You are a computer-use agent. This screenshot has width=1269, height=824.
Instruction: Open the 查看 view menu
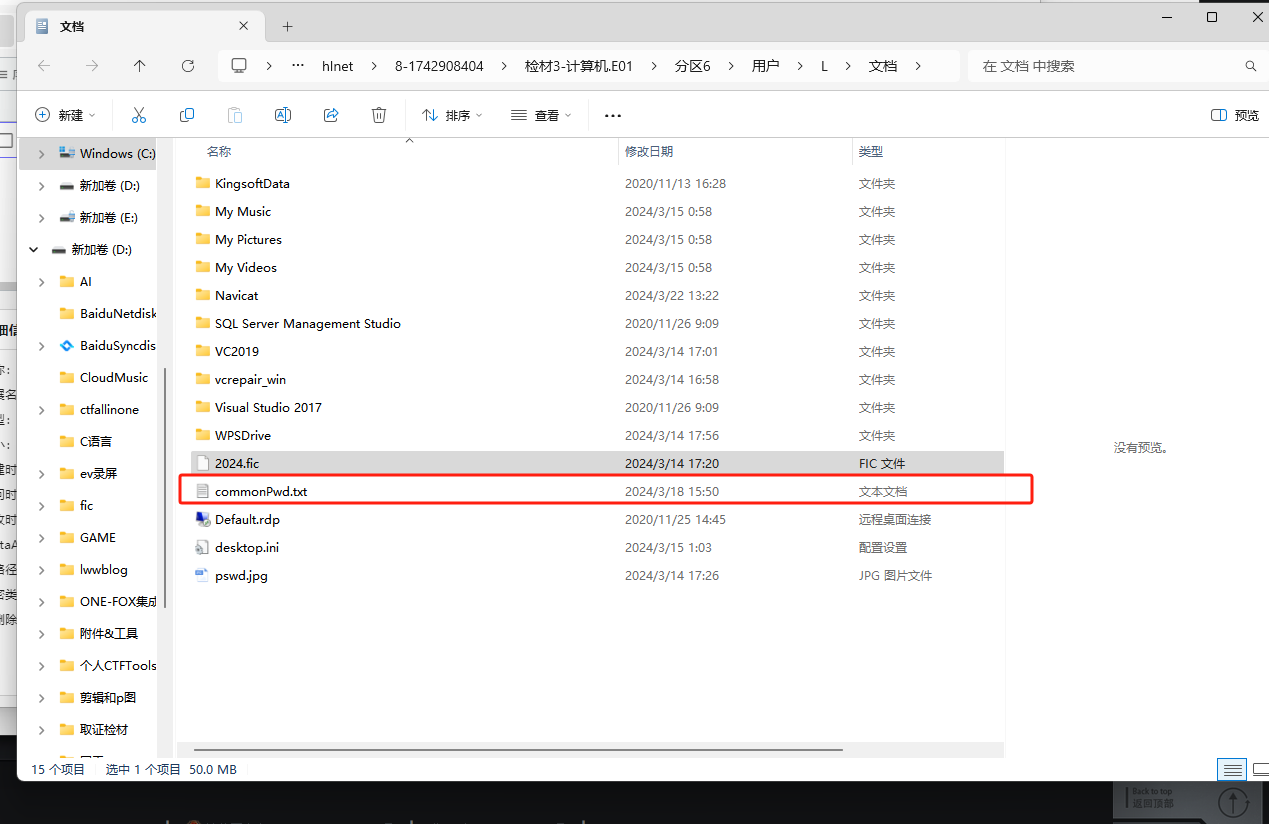pos(541,115)
